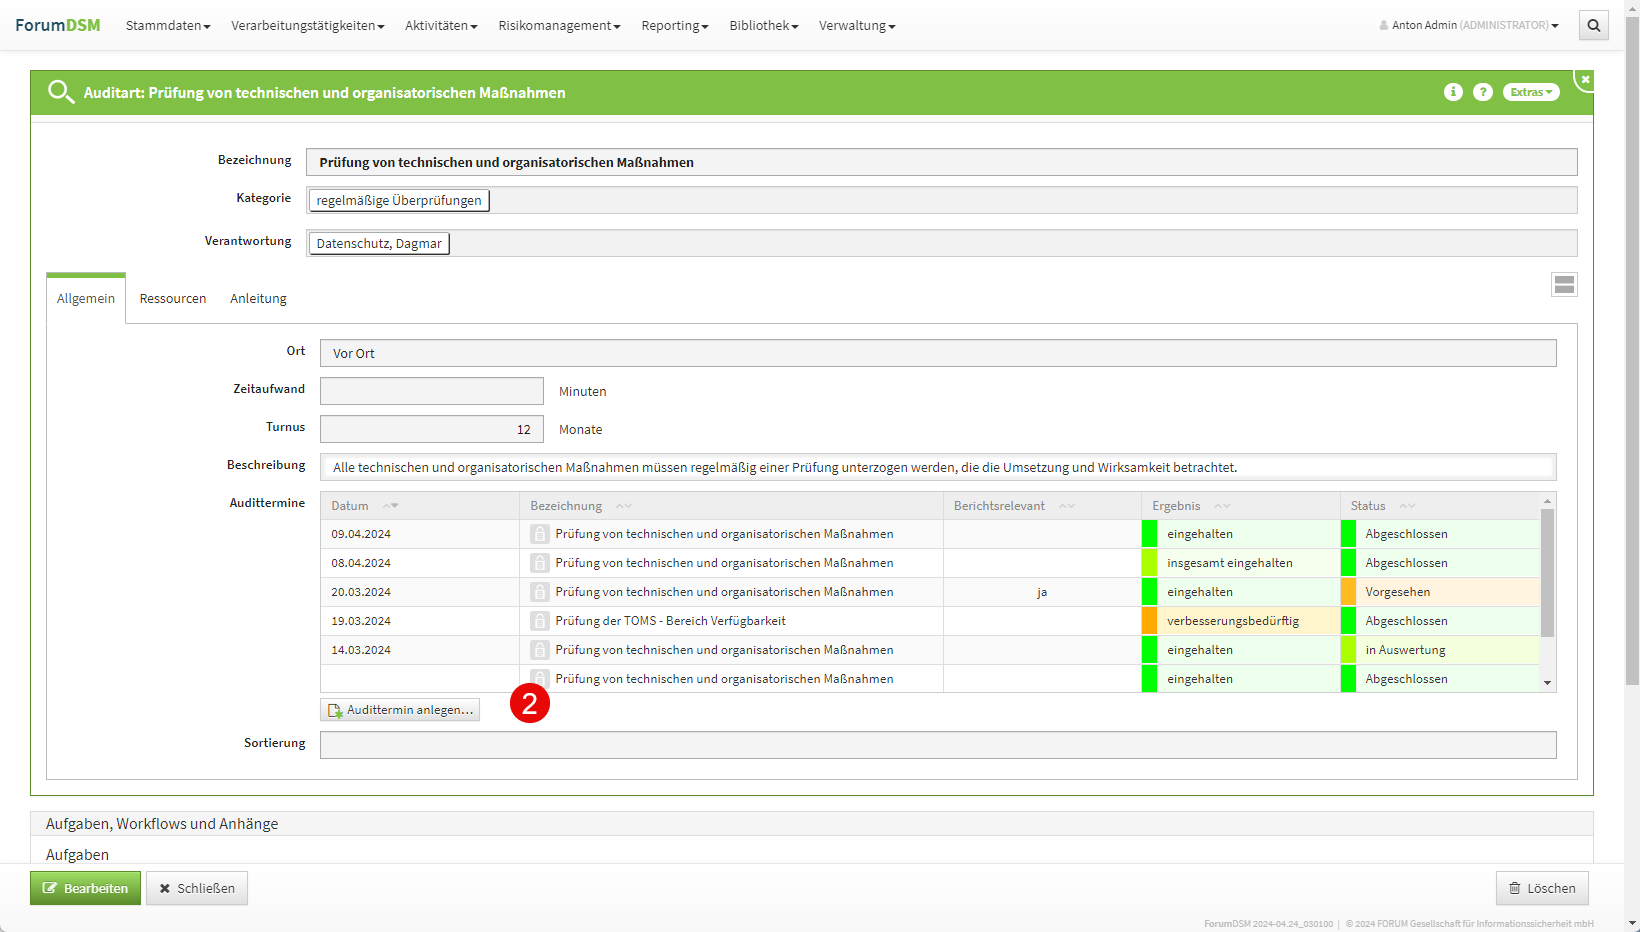Expand the Extras dropdown
Screen dimensions: 1640x932
(1530, 92)
